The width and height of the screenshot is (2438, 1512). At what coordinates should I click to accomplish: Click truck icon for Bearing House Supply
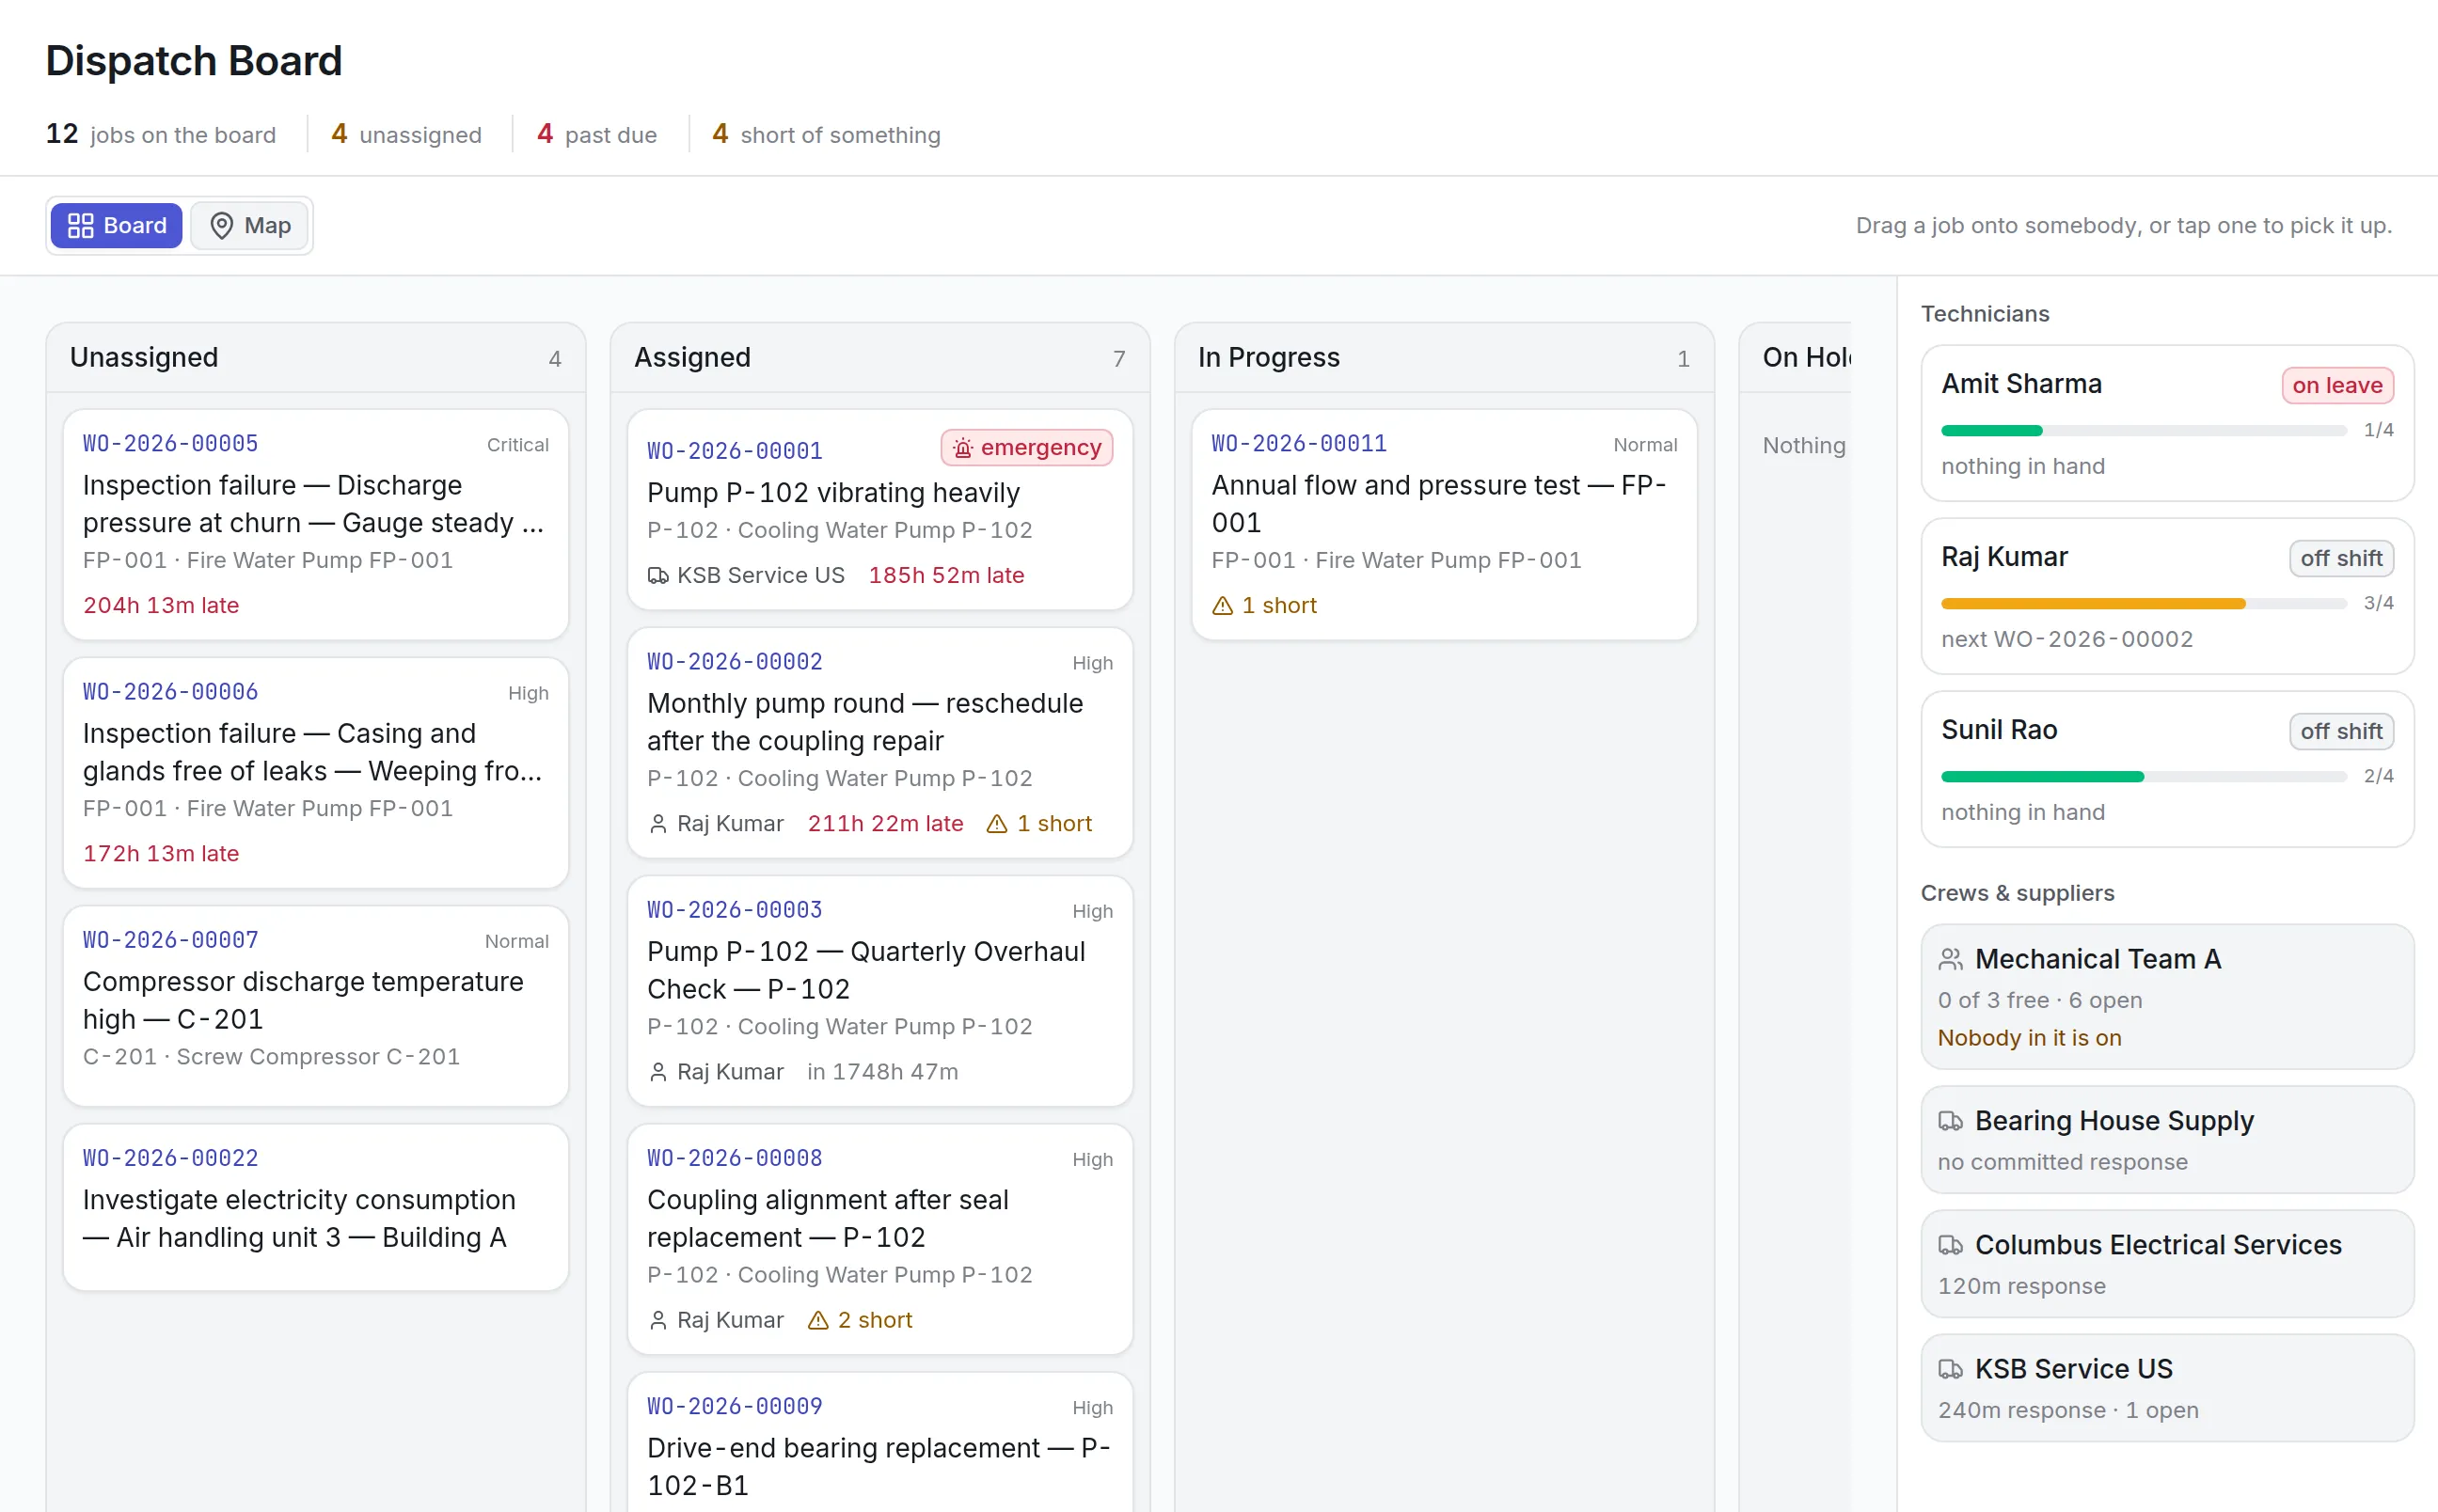coord(1951,1122)
